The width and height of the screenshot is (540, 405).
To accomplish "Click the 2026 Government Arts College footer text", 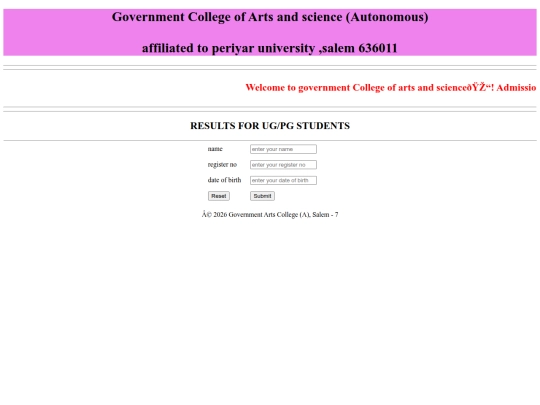I will [270, 215].
